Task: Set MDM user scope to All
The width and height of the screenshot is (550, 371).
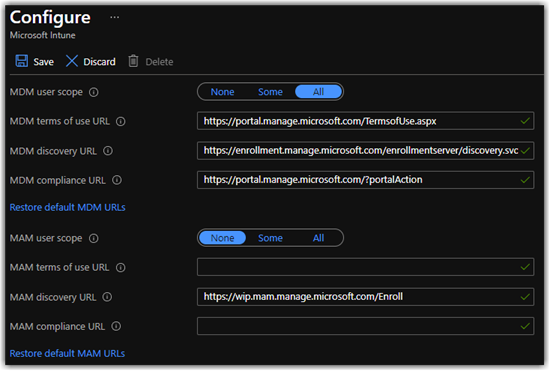Action: click(x=318, y=92)
